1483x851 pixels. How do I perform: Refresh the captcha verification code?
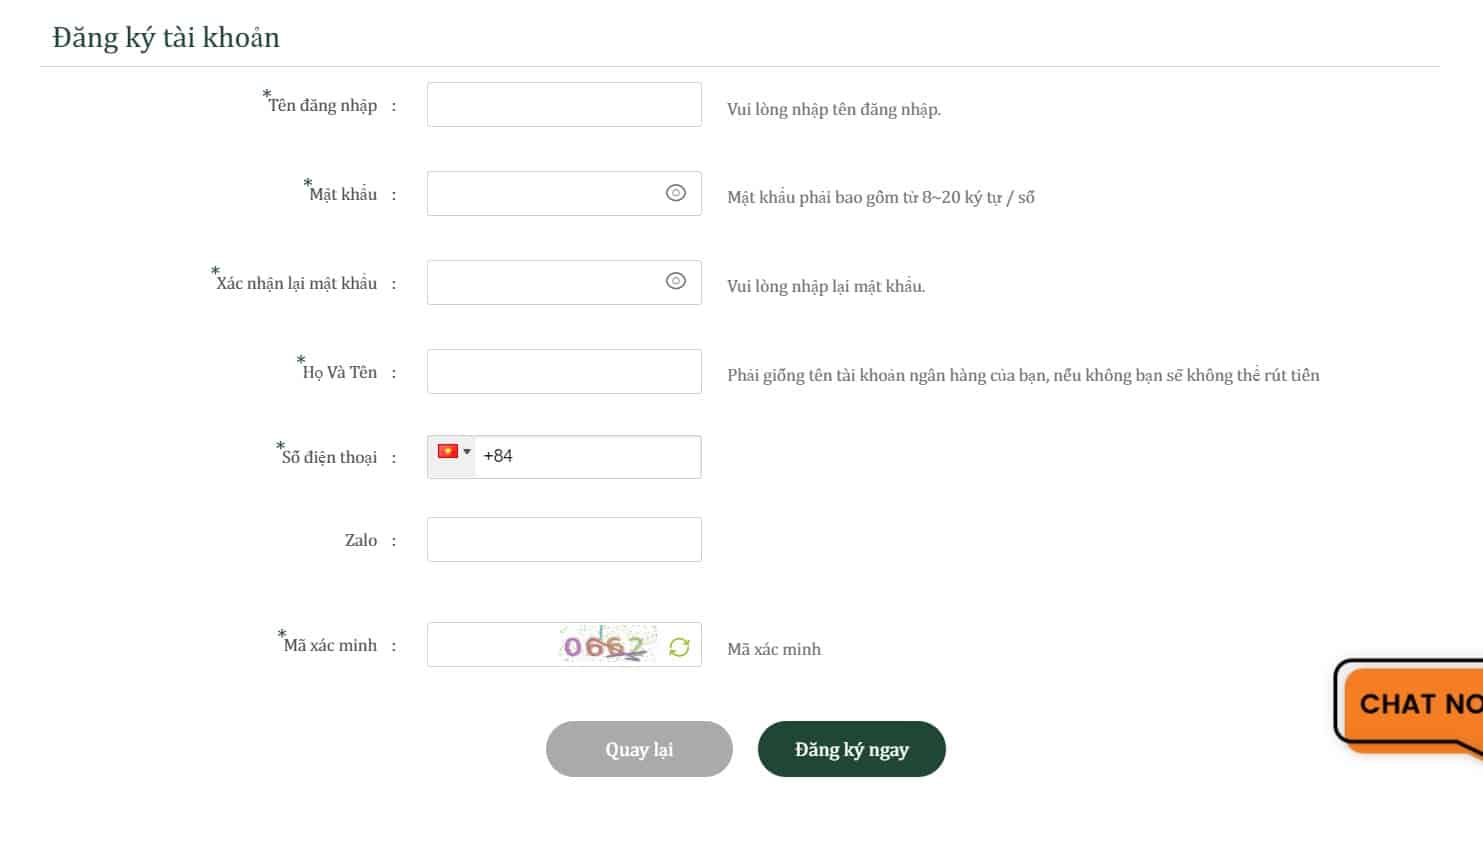(679, 647)
